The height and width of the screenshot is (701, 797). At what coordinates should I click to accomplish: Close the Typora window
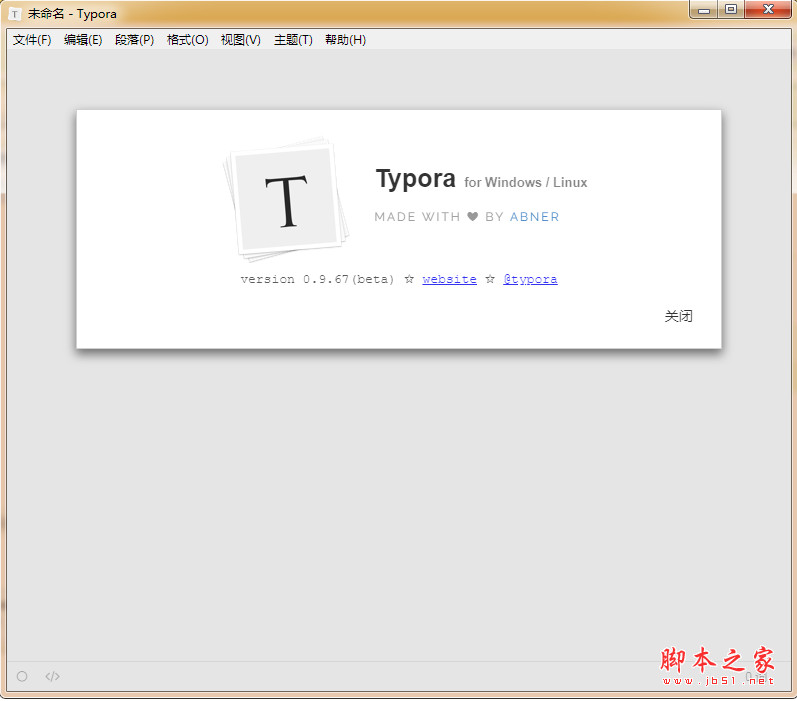pos(768,10)
